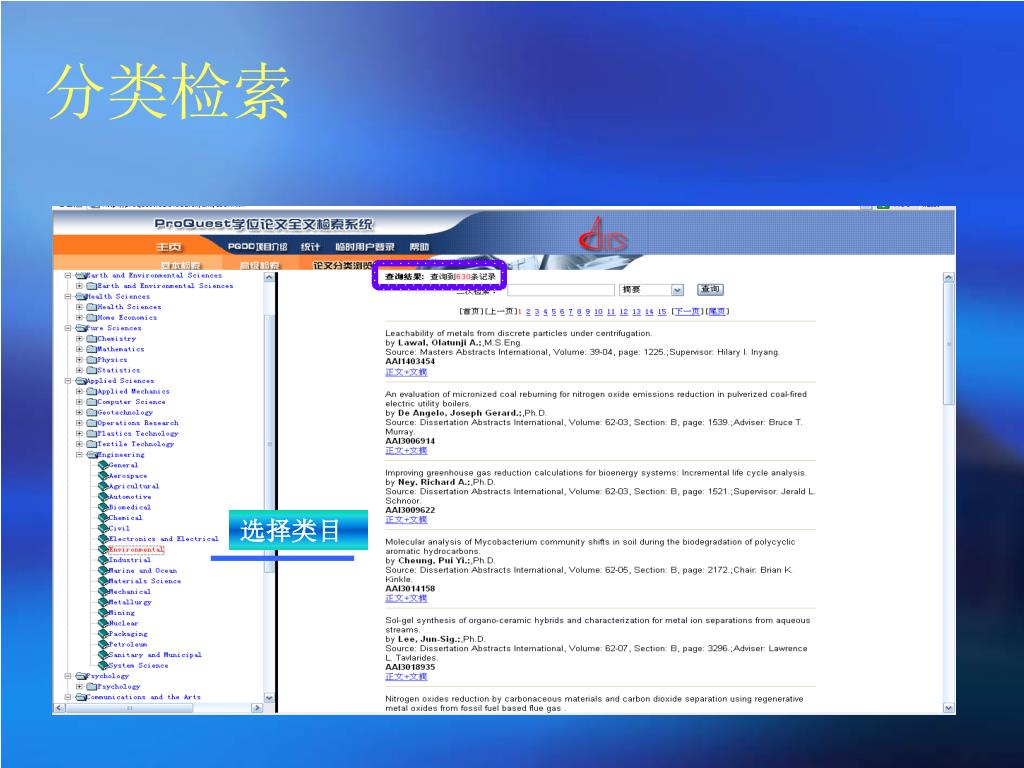Click the book icon beside Marine and Ocean
1024x768 pixels.
[x=103, y=570]
